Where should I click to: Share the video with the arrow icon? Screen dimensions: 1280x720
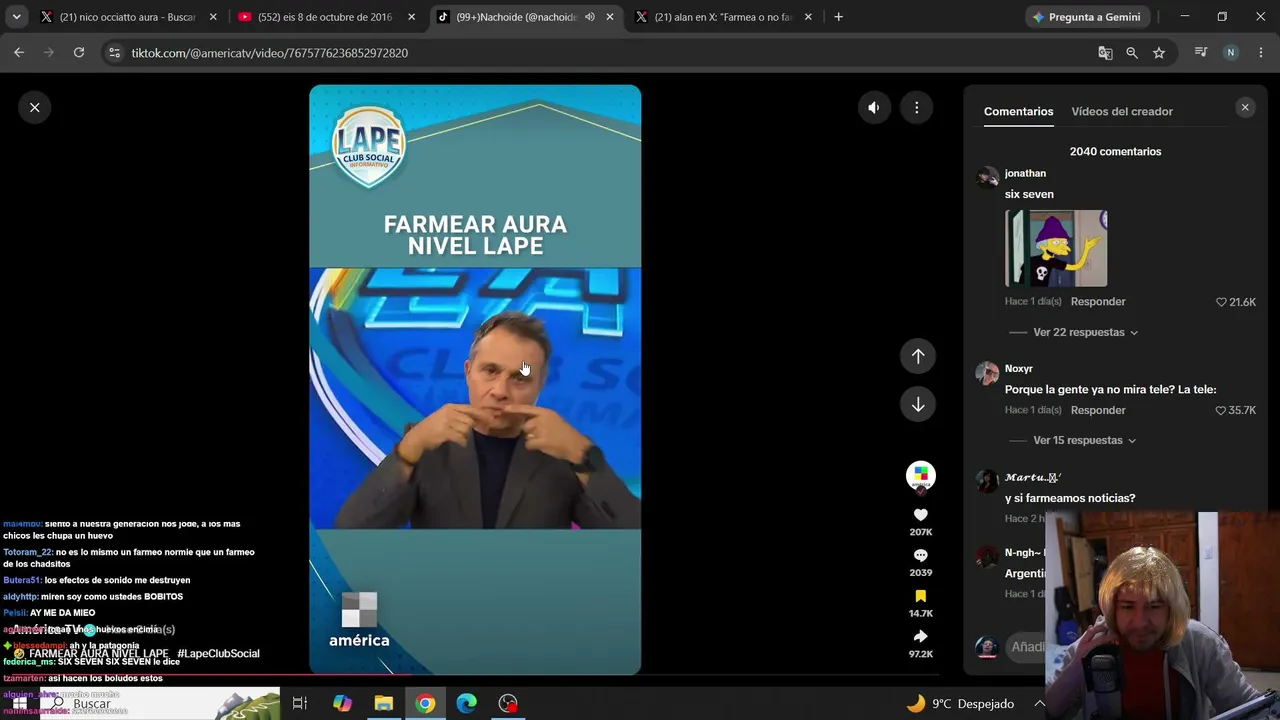pos(921,636)
